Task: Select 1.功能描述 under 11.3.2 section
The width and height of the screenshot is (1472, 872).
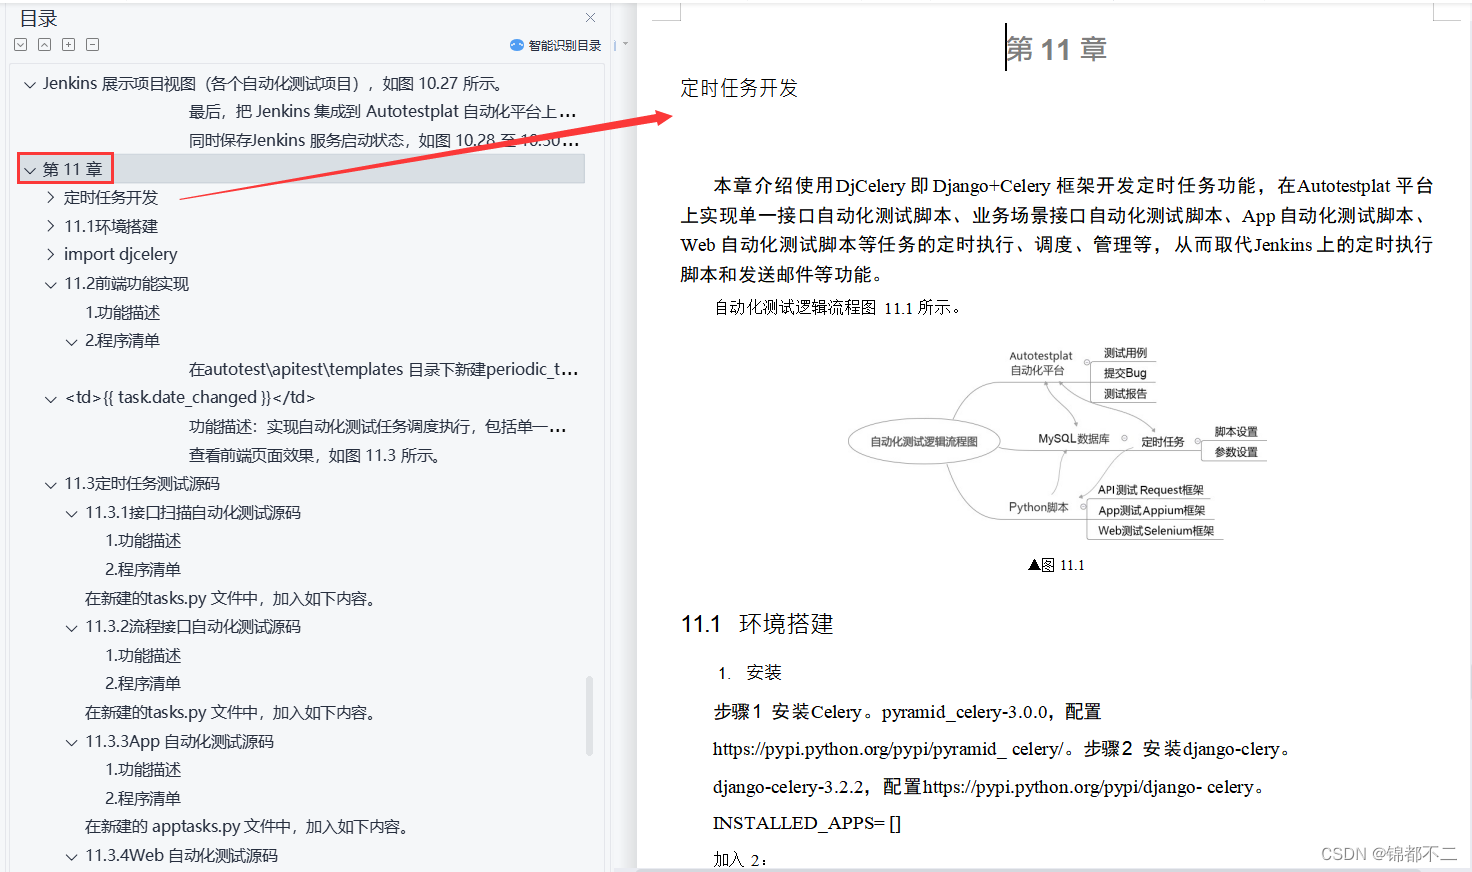Action: [x=144, y=655]
